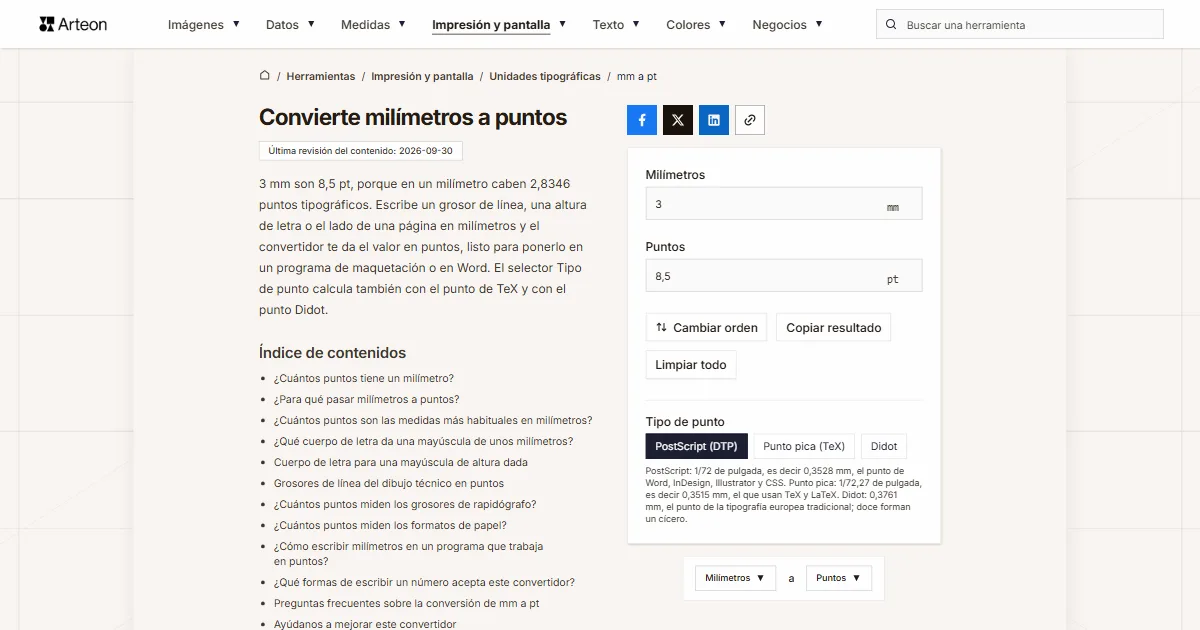Click the Arteon logo
The height and width of the screenshot is (630, 1200).
tap(73, 24)
